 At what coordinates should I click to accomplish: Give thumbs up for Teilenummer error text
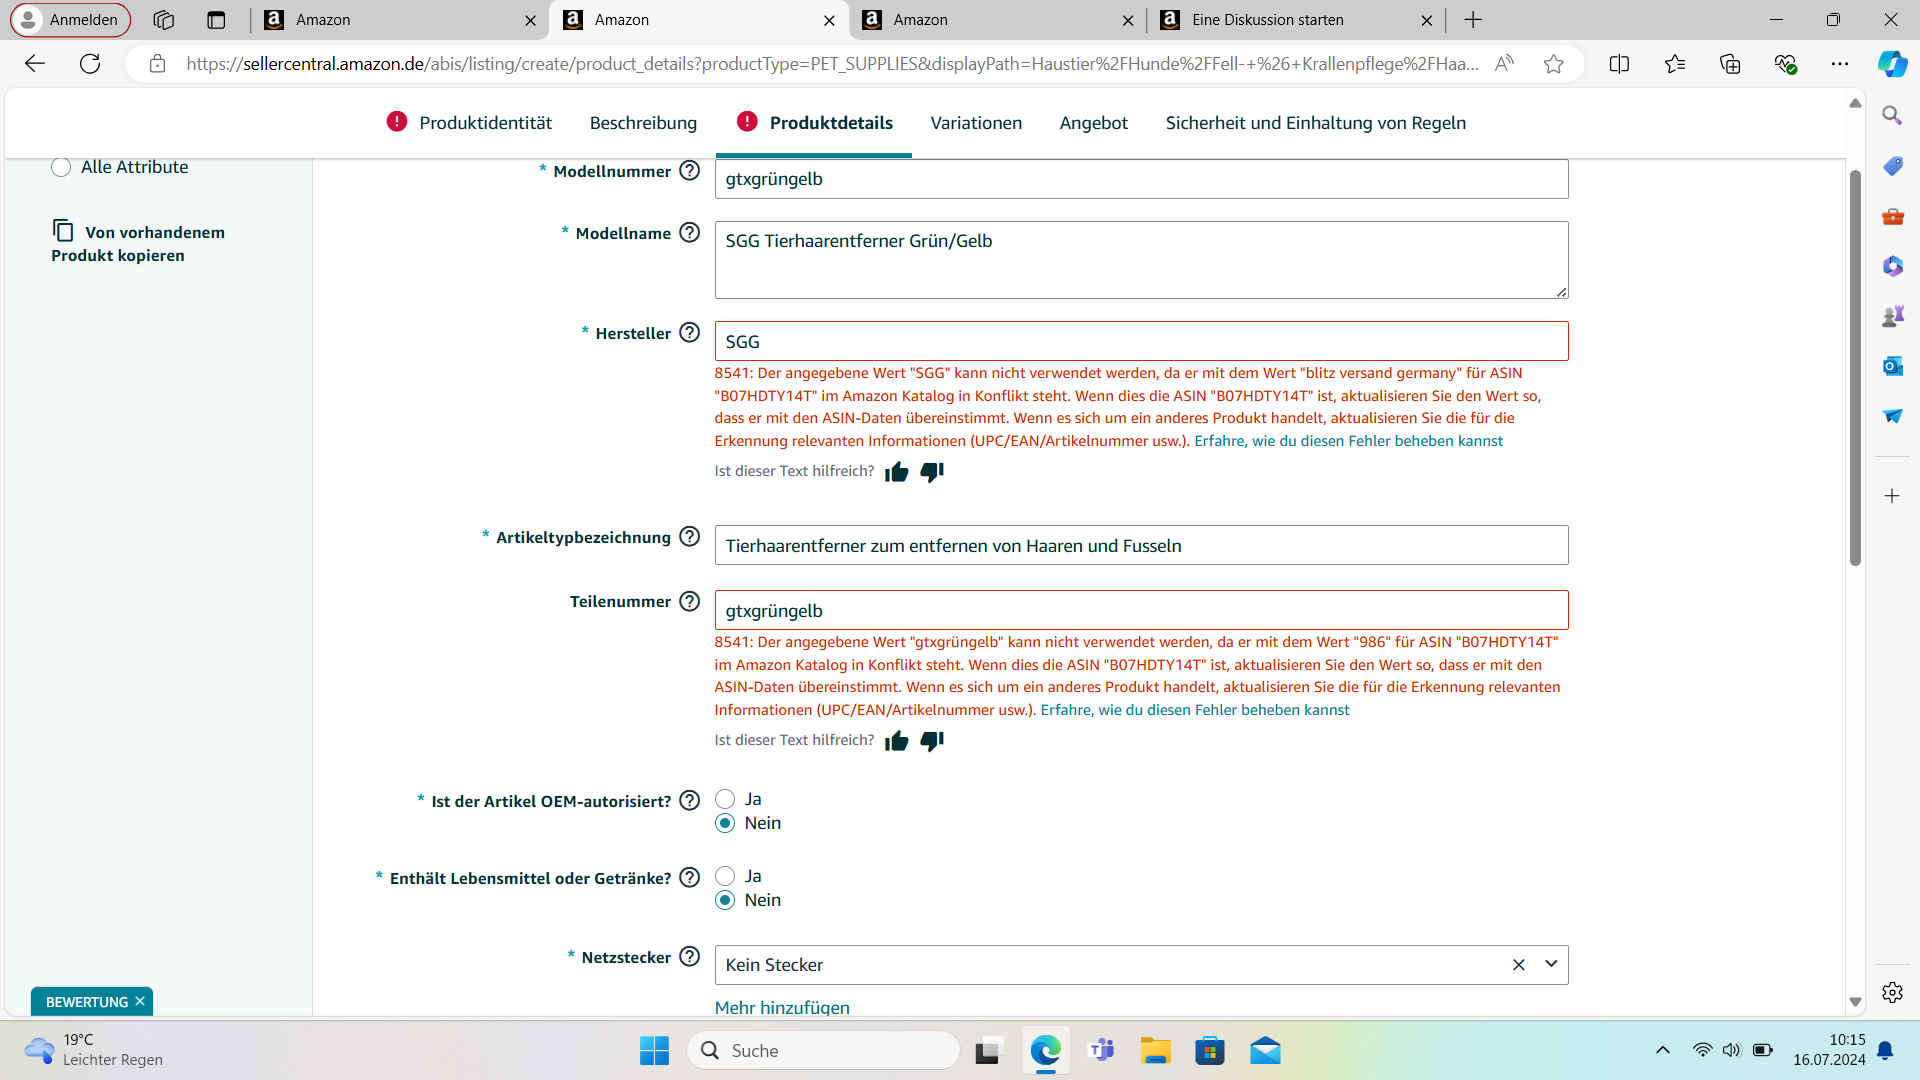point(896,741)
